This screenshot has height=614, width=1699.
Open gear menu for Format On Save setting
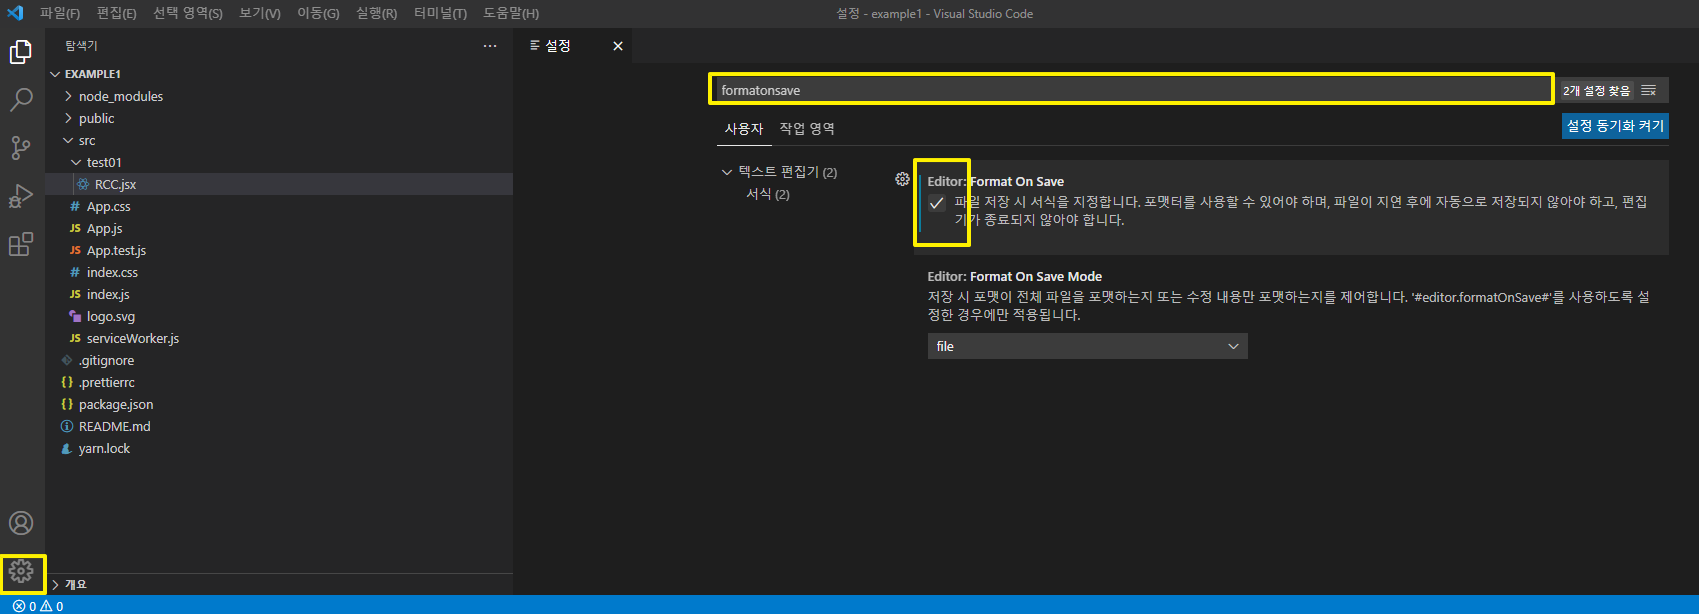pyautogui.click(x=902, y=179)
